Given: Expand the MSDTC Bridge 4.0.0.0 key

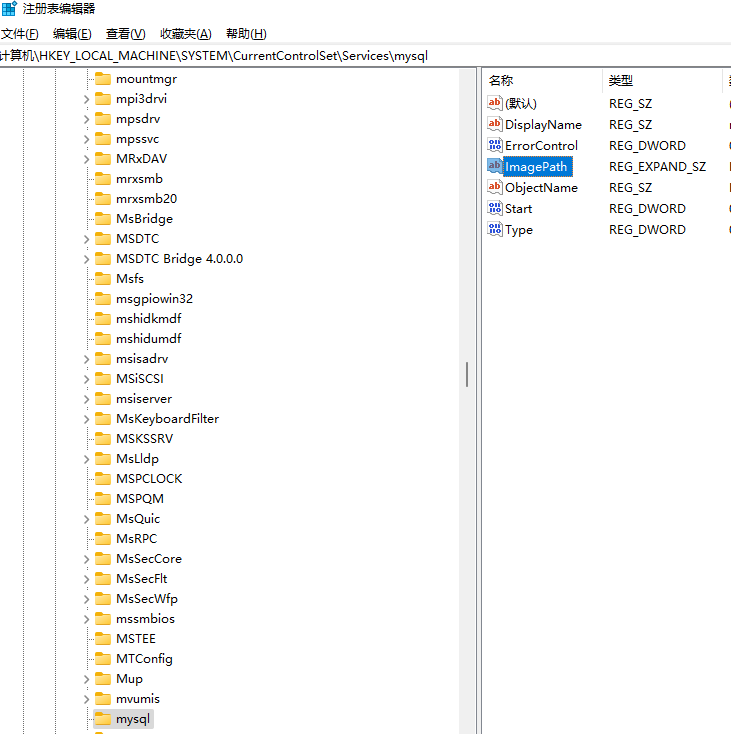Looking at the screenshot, I should [87, 259].
